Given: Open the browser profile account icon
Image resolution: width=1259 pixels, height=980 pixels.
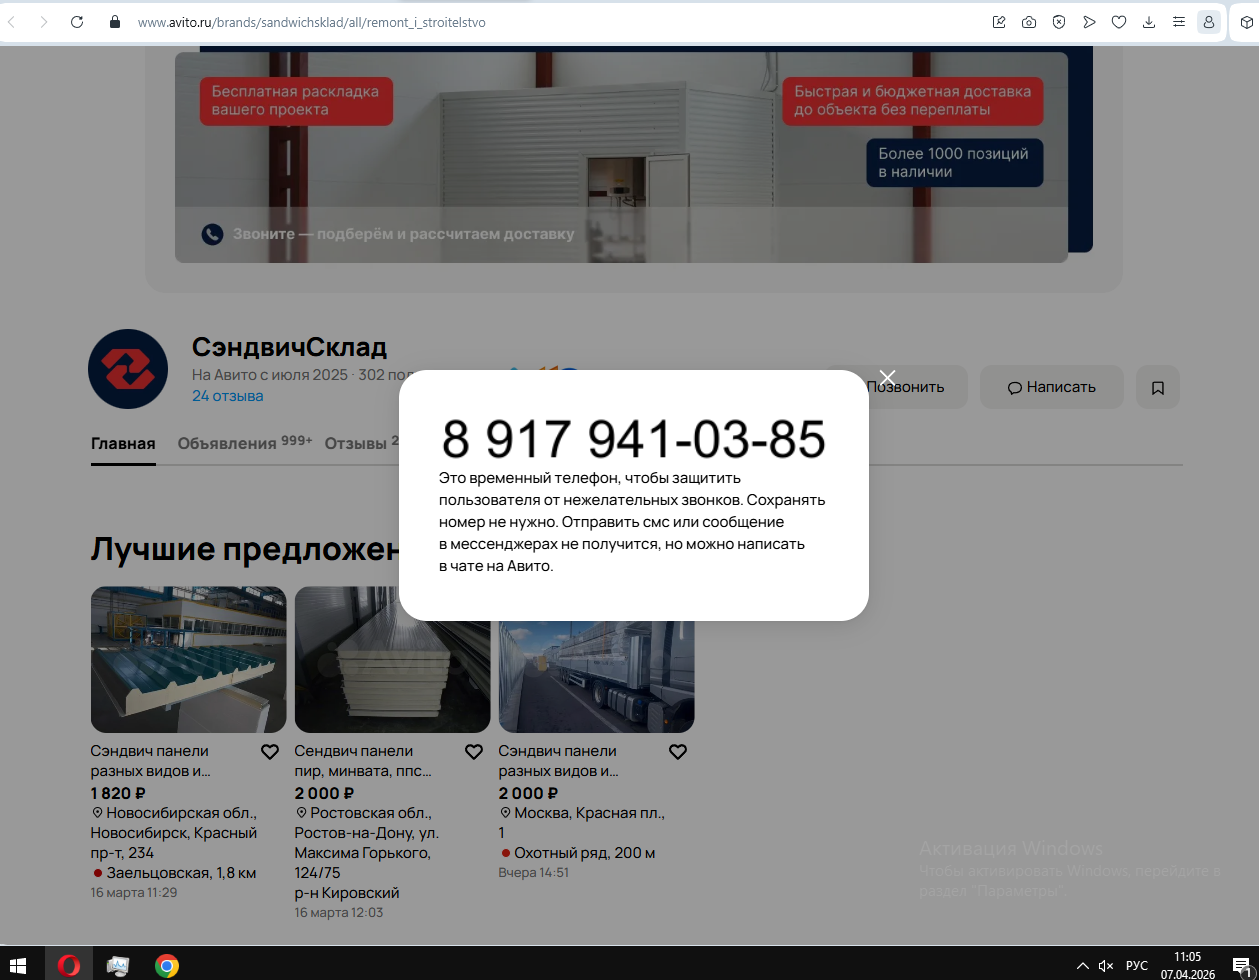Looking at the screenshot, I should click(x=1209, y=21).
